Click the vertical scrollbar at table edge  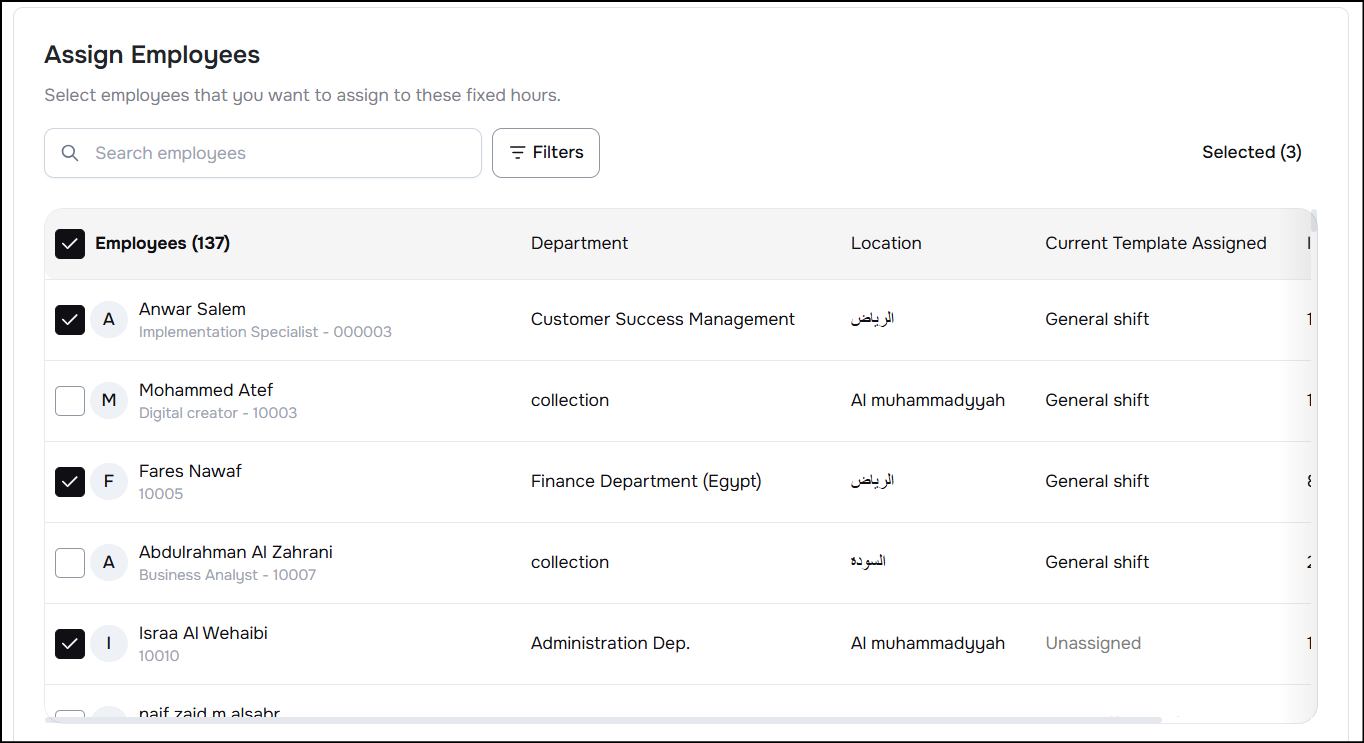pyautogui.click(x=1314, y=222)
